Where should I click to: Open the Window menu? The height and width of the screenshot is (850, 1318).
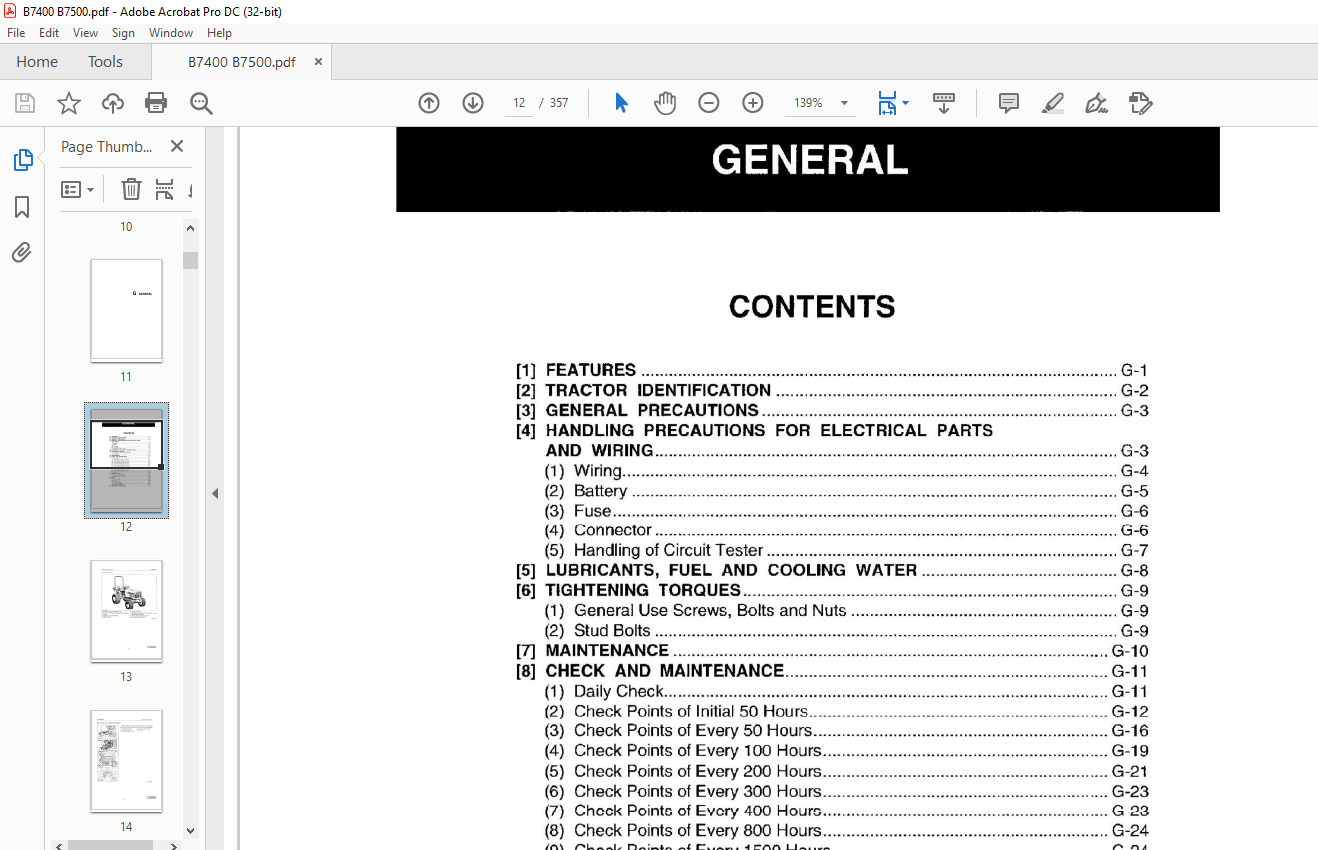(x=171, y=33)
